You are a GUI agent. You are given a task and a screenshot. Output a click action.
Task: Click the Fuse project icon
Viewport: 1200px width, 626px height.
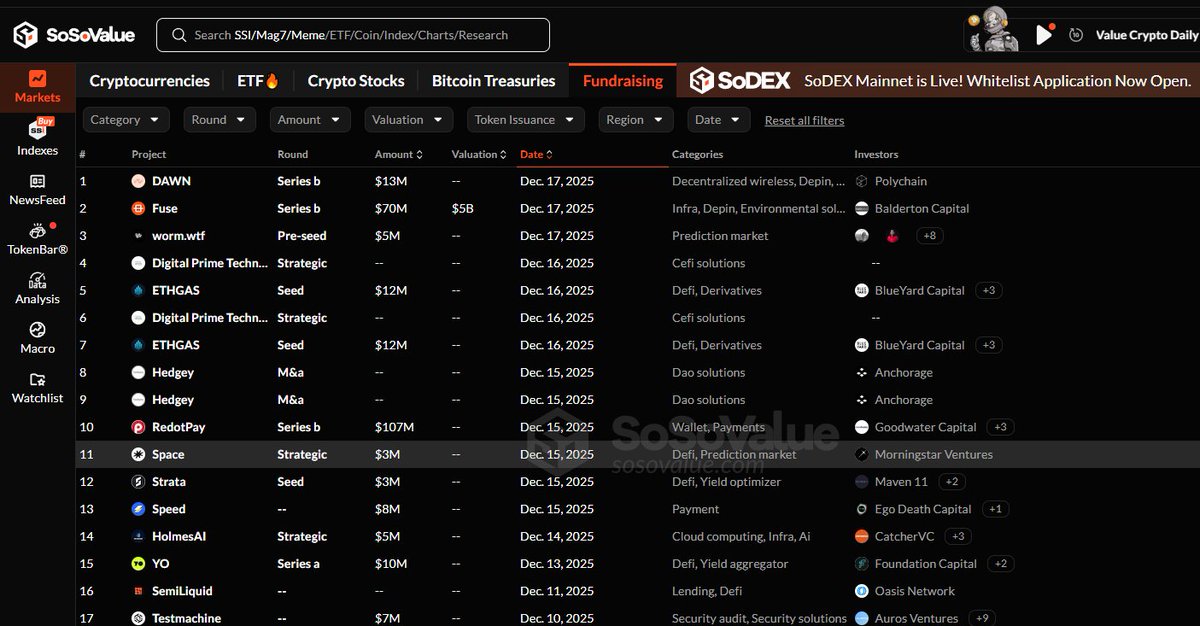click(x=138, y=208)
